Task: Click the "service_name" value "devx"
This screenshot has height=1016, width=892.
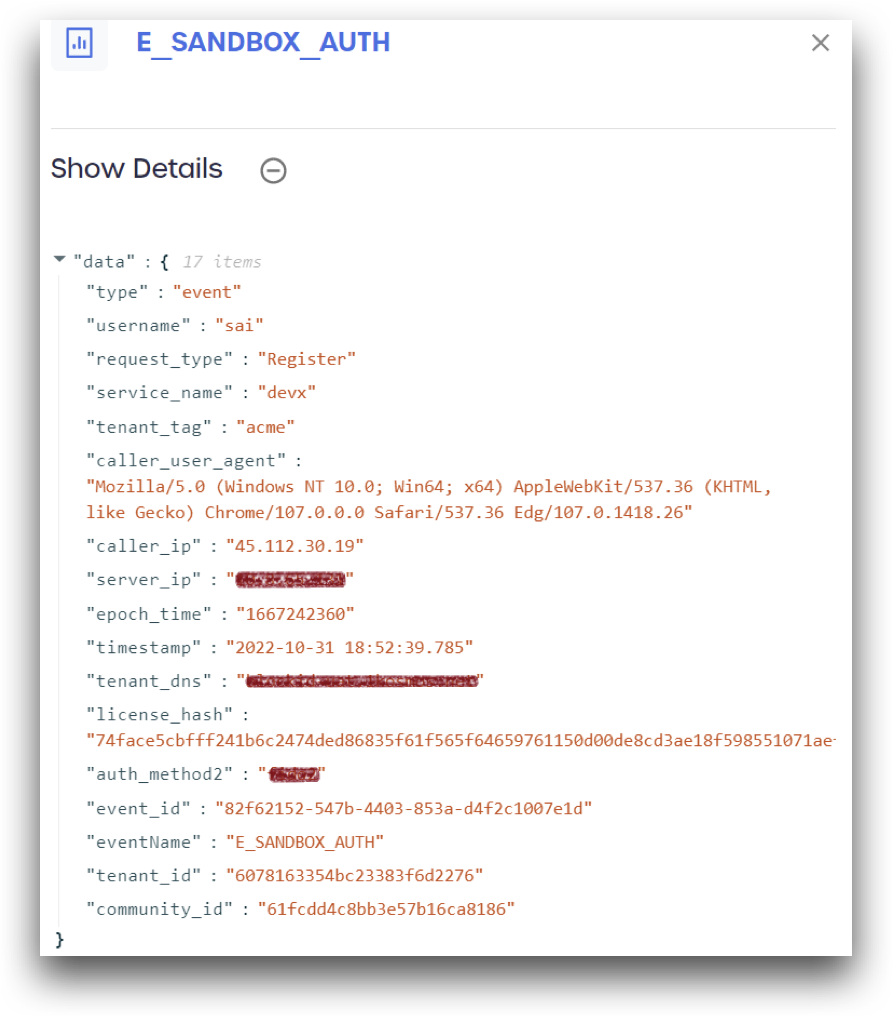Action: [286, 393]
